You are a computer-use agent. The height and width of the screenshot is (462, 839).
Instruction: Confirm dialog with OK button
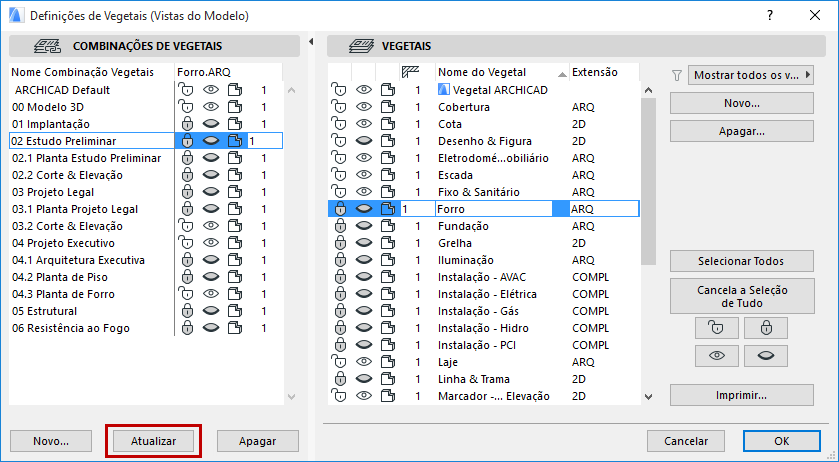point(782,441)
